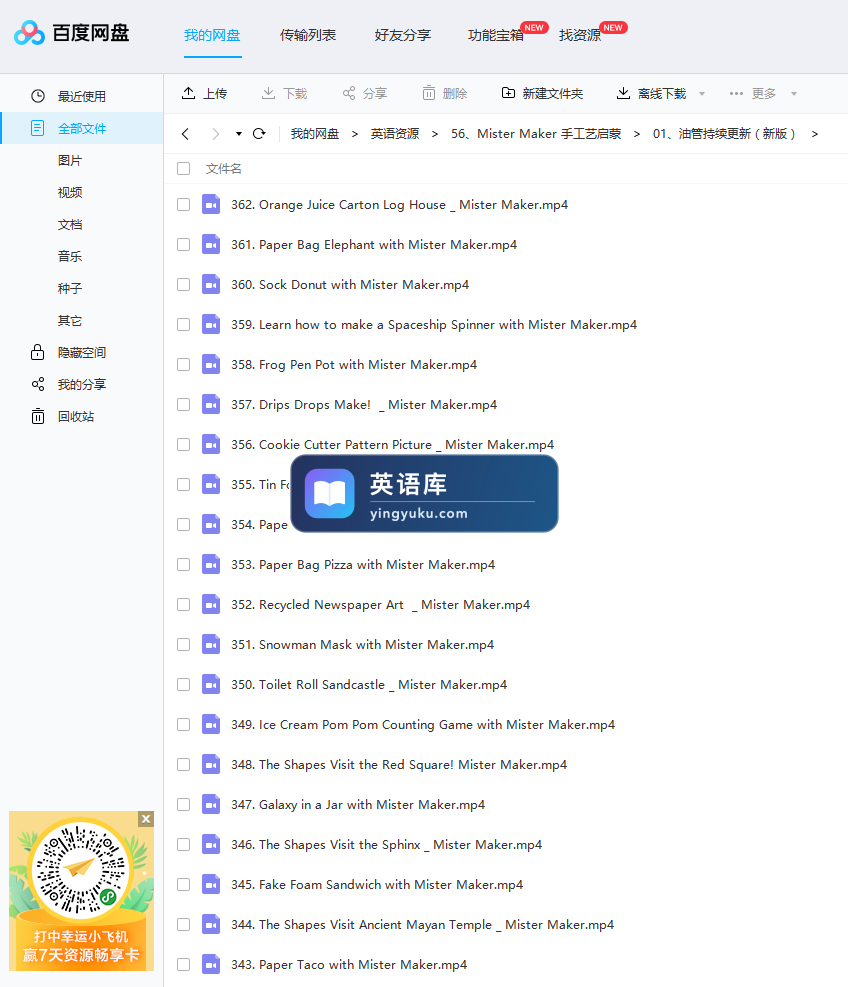
Task: Click video icon of 353. Paper Bag Pizza file
Action: tap(211, 565)
